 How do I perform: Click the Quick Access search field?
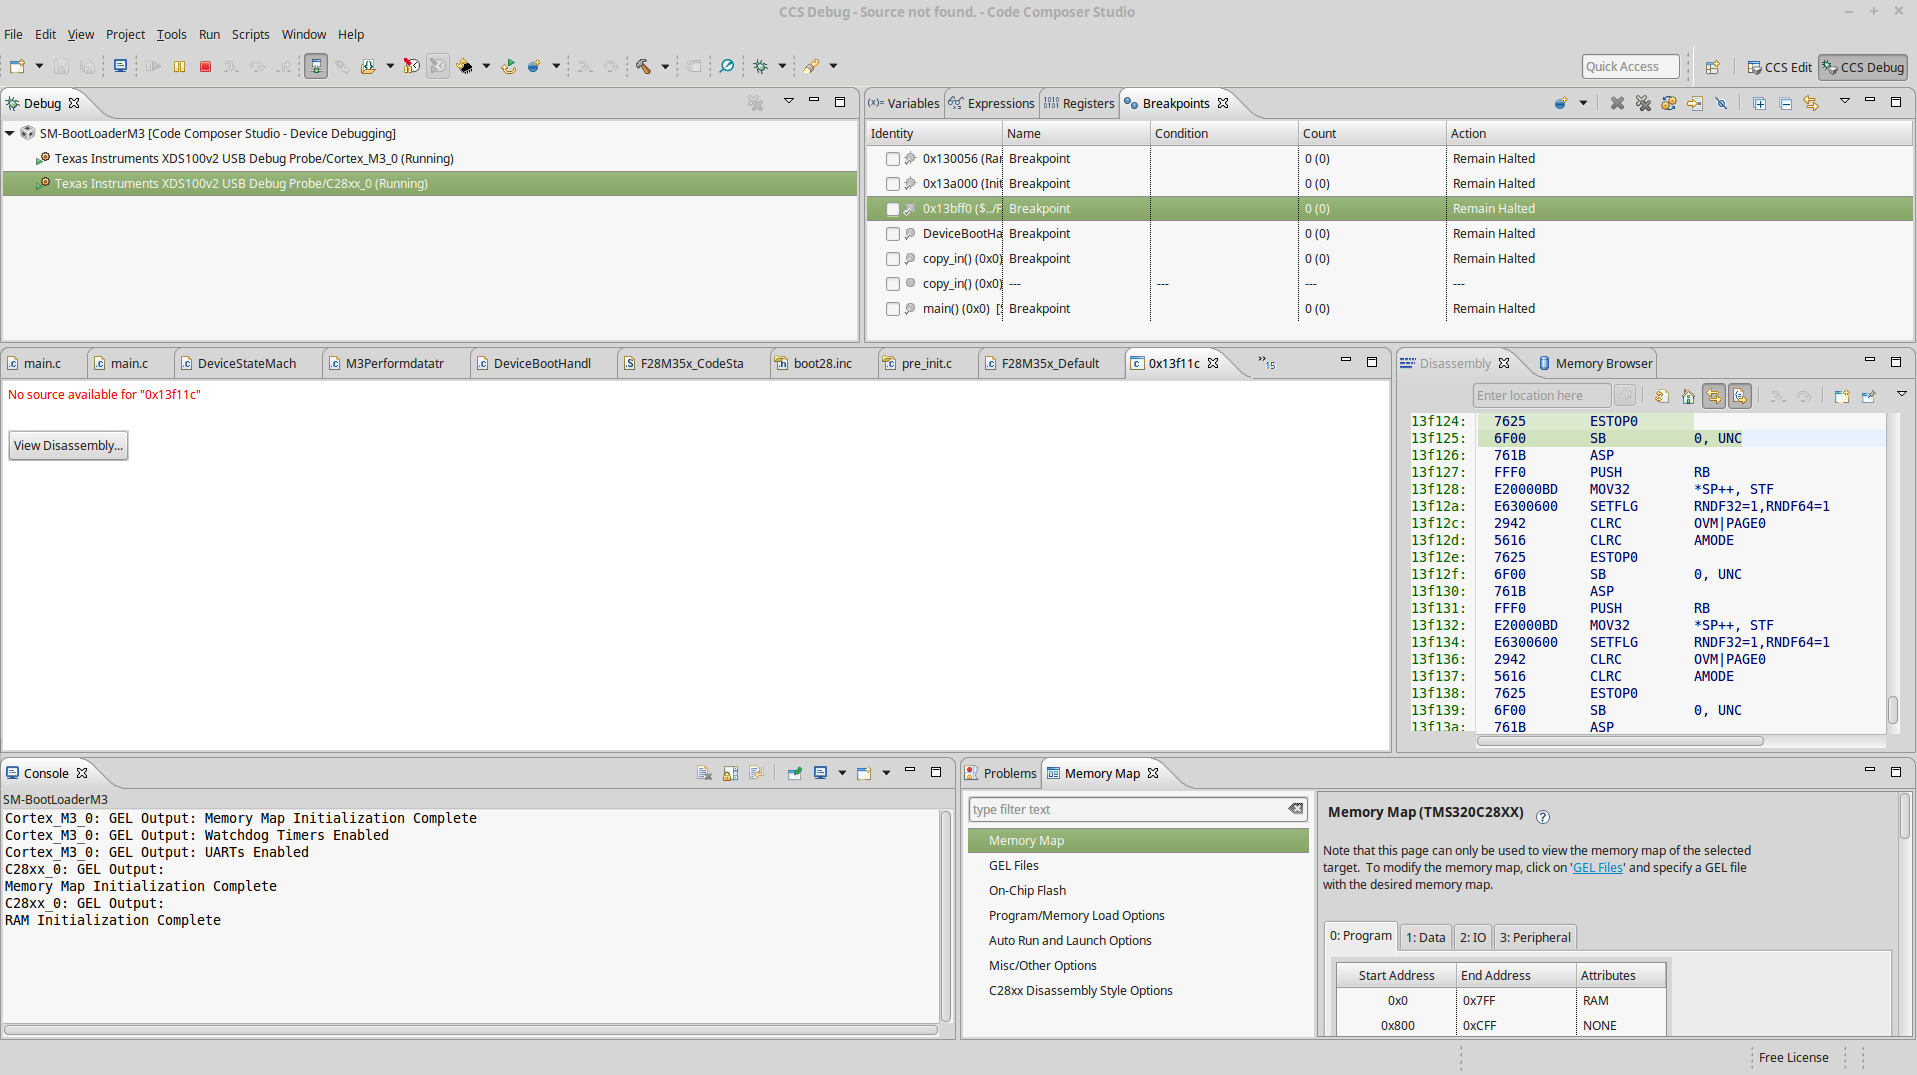(x=1629, y=67)
